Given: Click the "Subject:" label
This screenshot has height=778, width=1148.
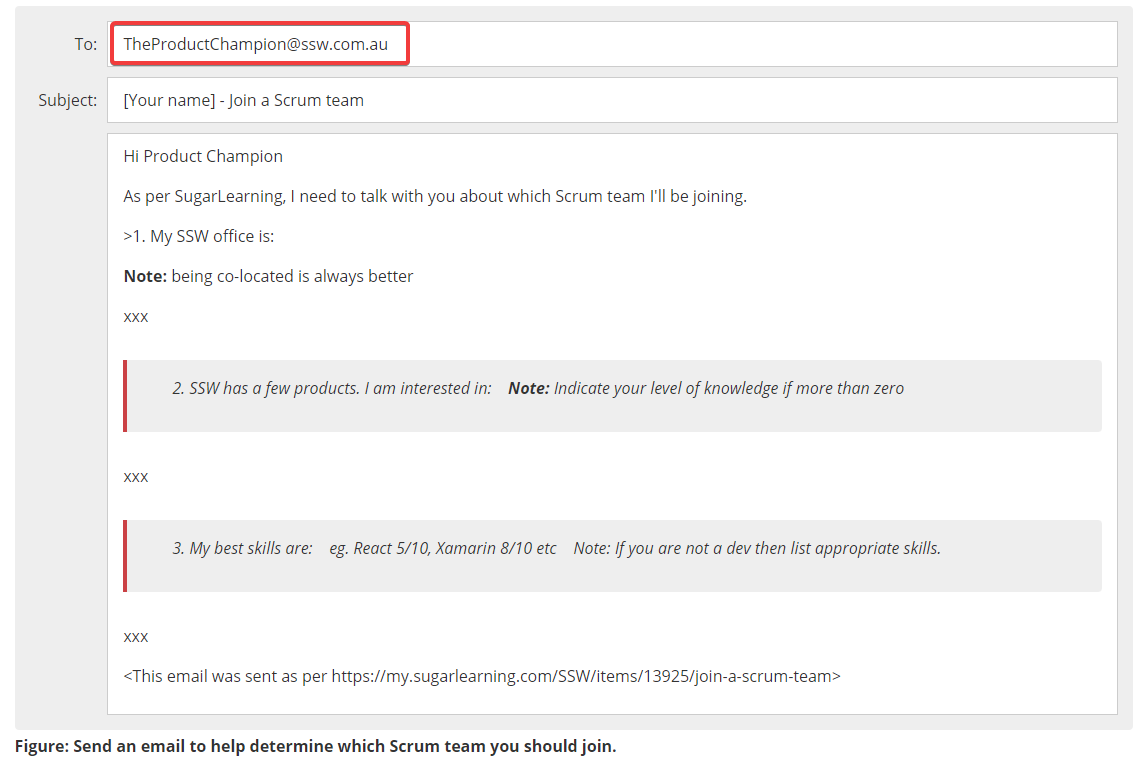Looking at the screenshot, I should (x=68, y=100).
